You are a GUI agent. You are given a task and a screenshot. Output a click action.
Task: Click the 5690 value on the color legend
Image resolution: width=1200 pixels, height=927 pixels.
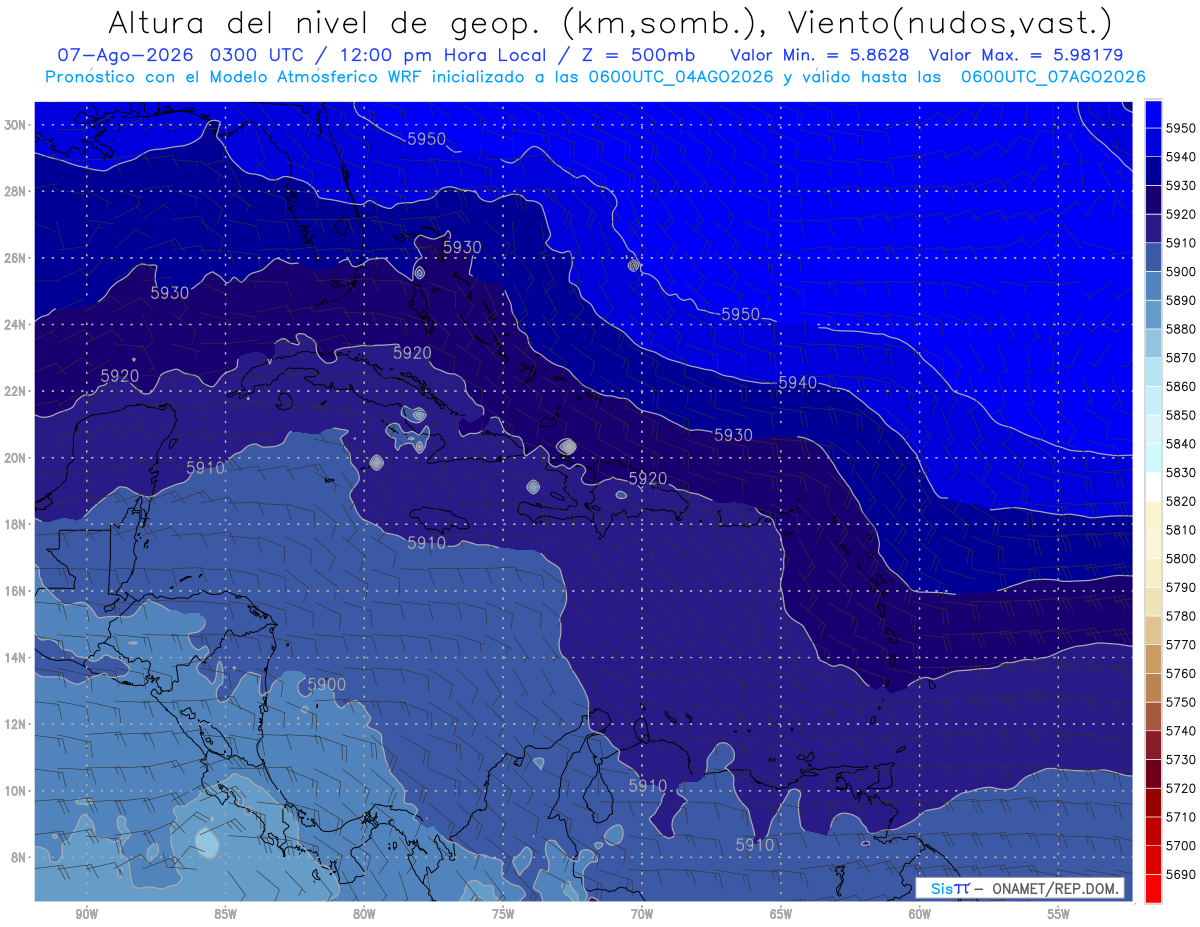pos(1180,874)
